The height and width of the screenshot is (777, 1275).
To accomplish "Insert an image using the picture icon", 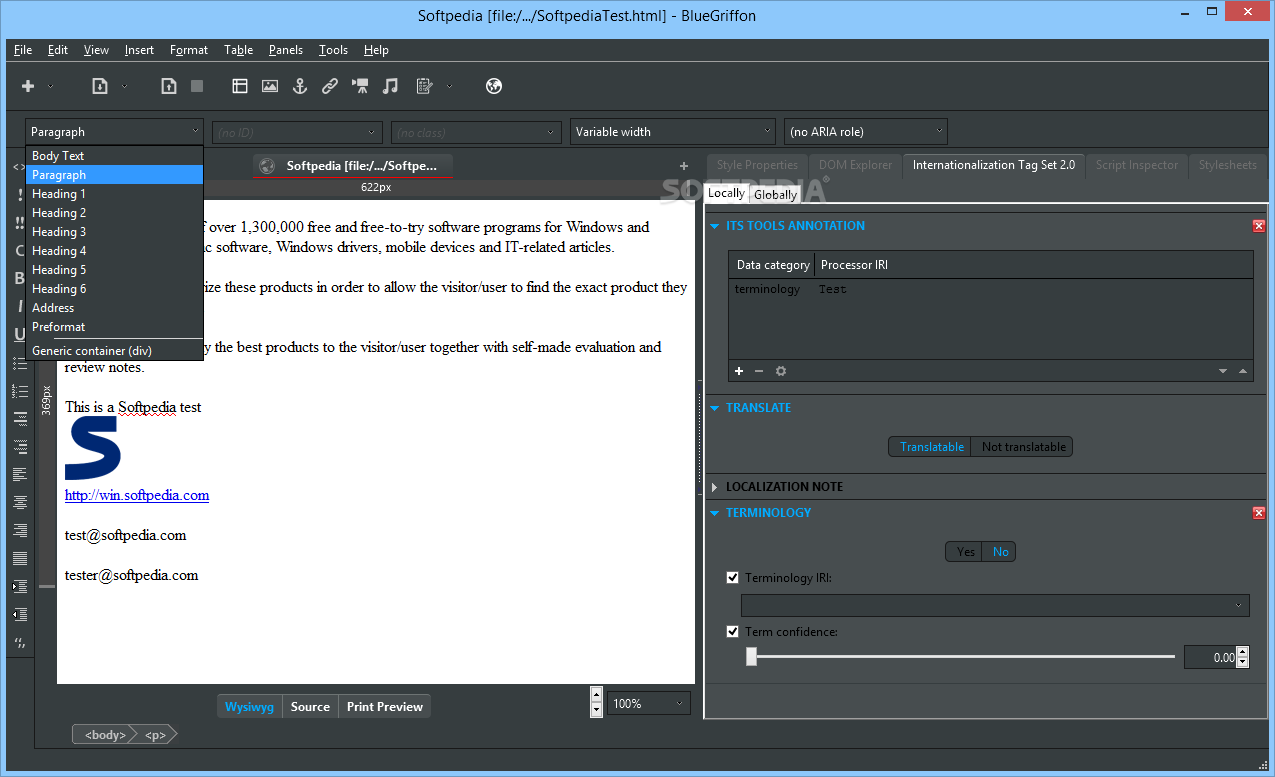I will pos(270,86).
